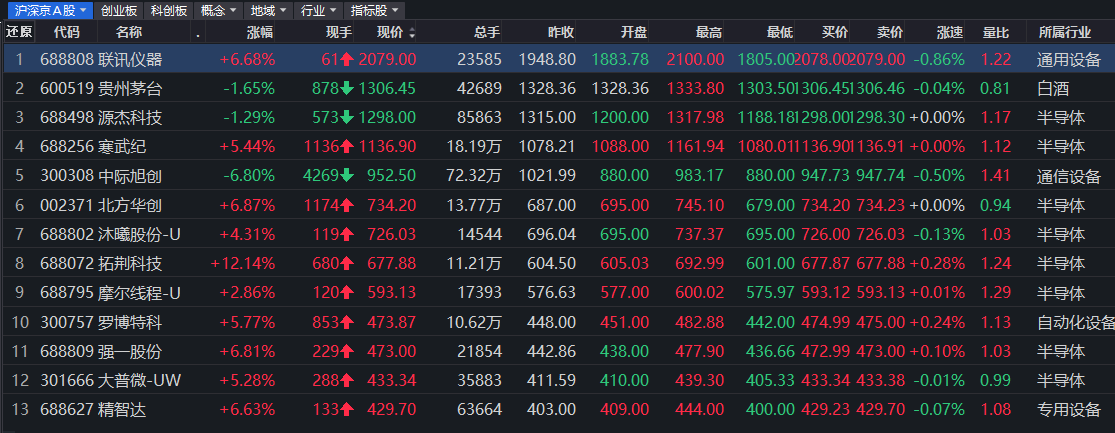Sort by the 名称 column header
Viewport: 1115px width, 433px height.
pos(129,32)
